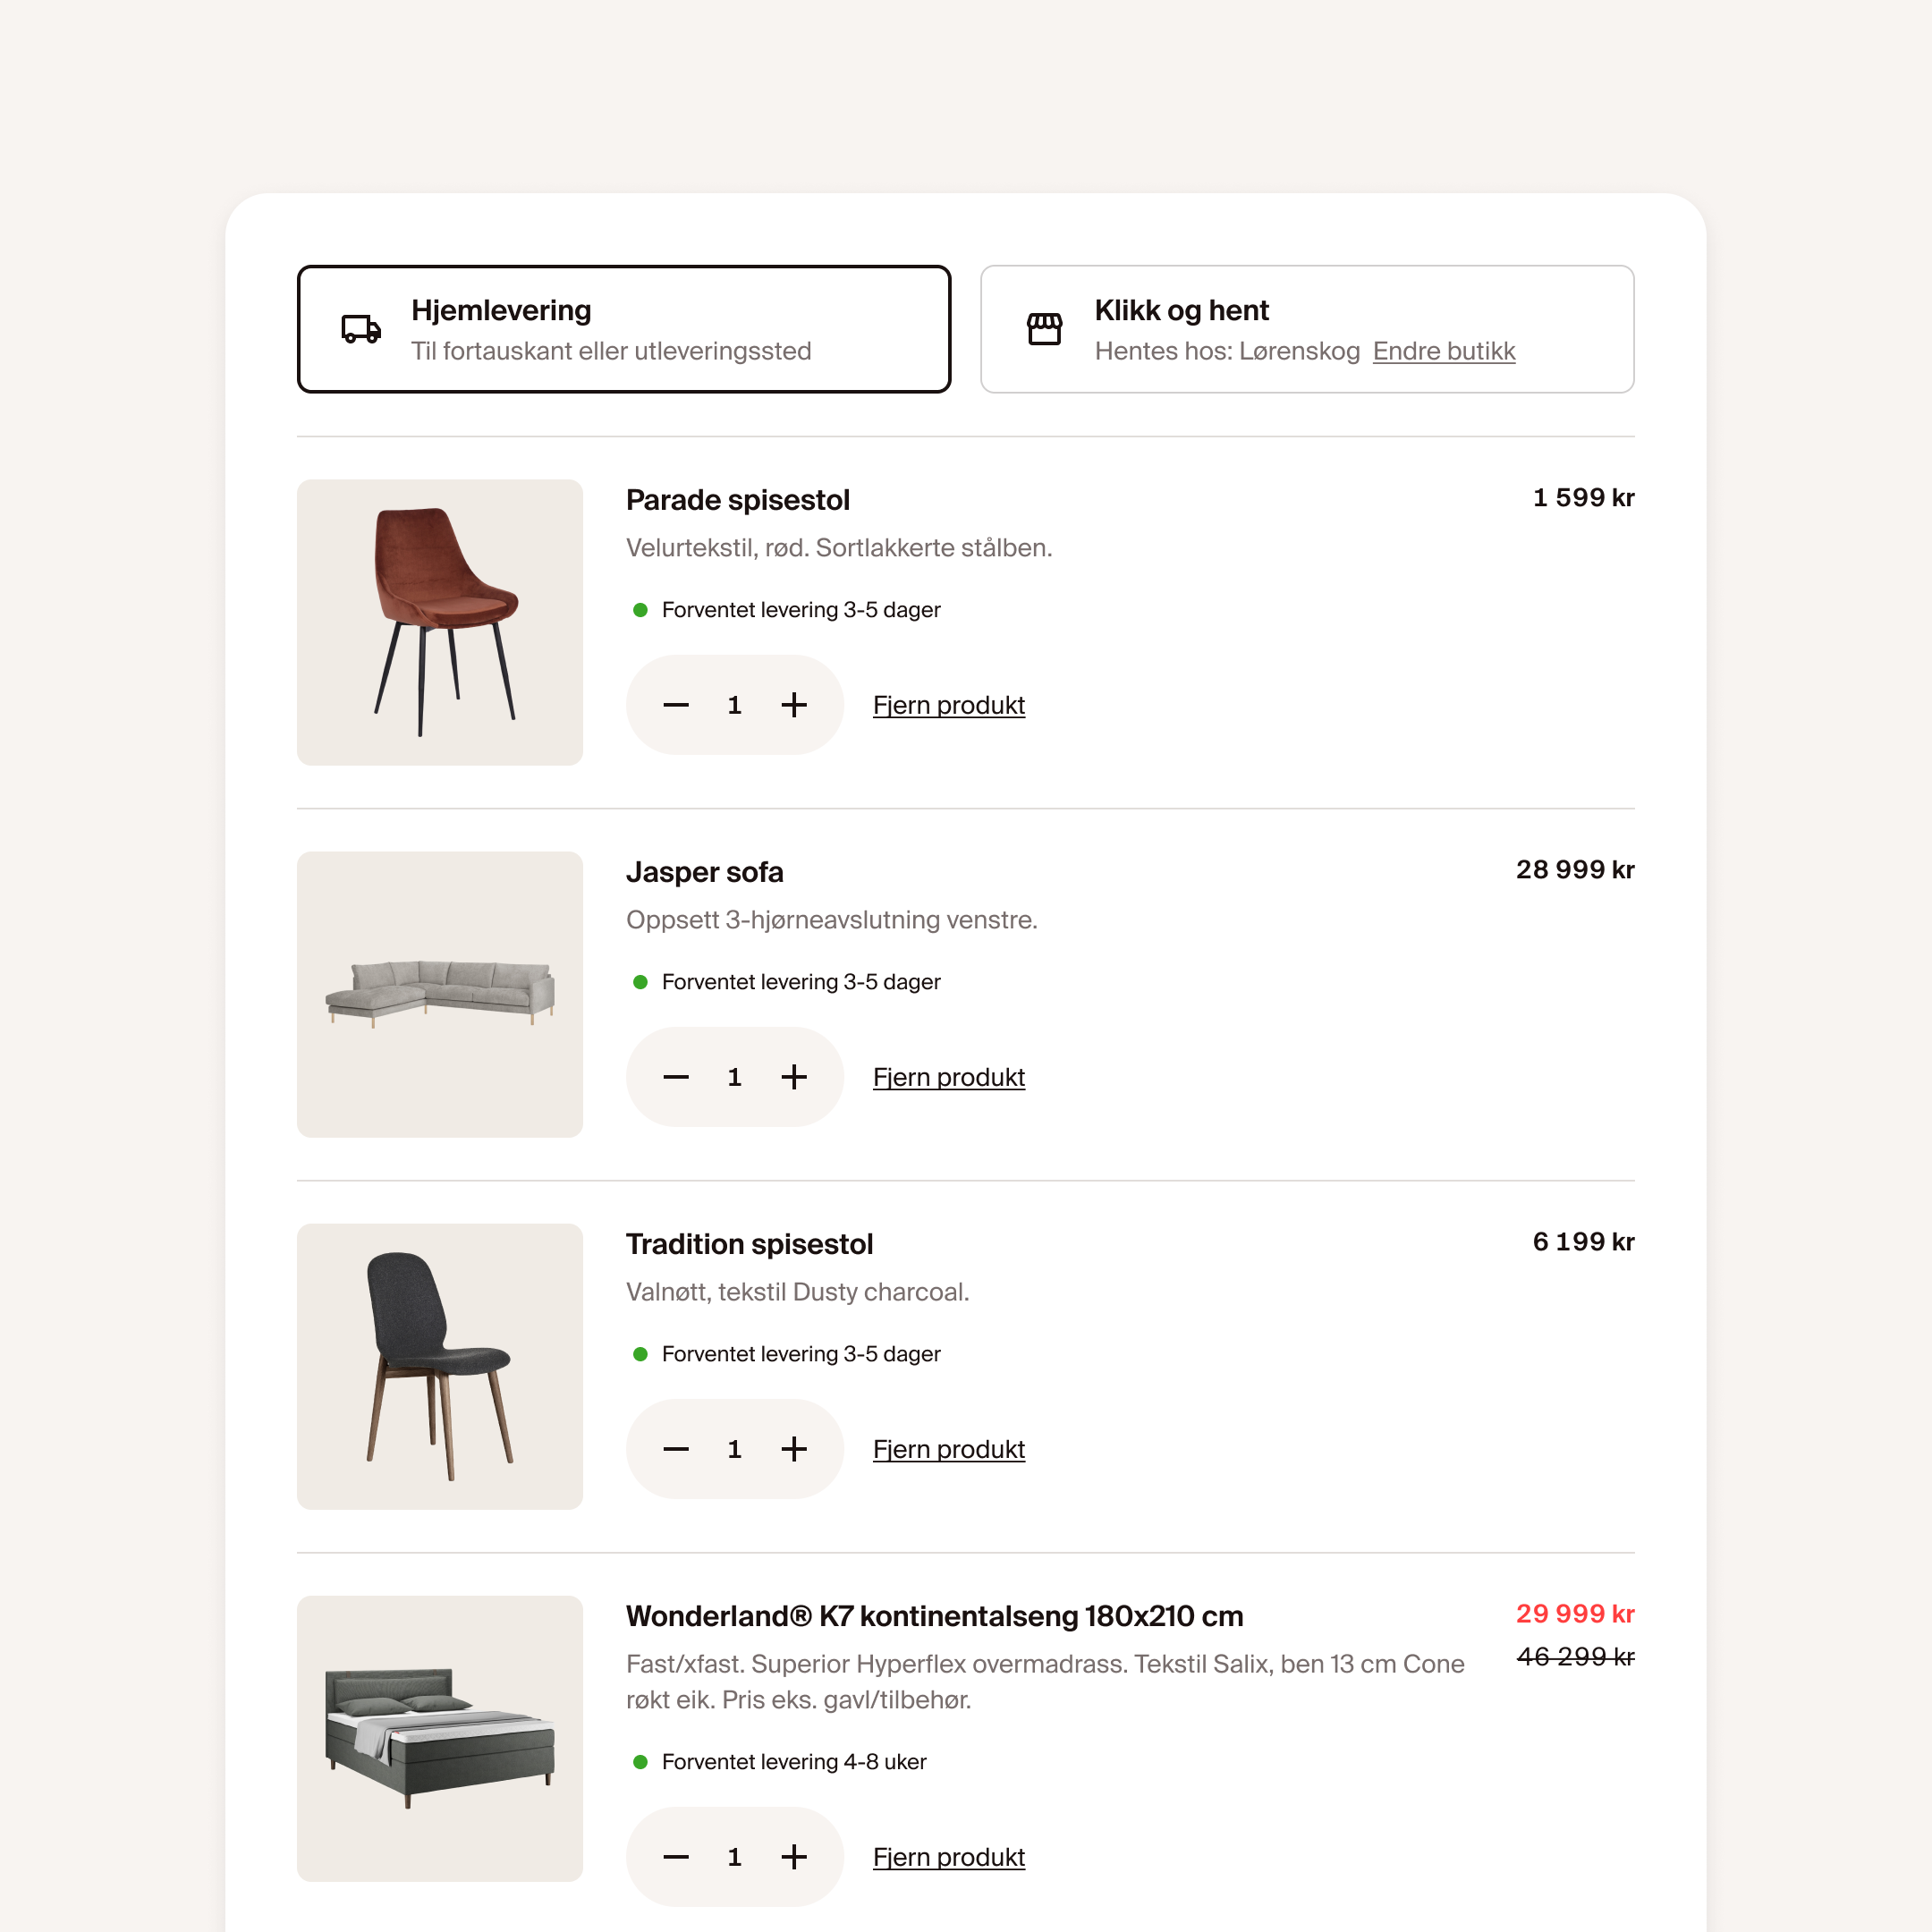Increase quantity of Jasper sofa
The image size is (1932, 1932).
794,1077
